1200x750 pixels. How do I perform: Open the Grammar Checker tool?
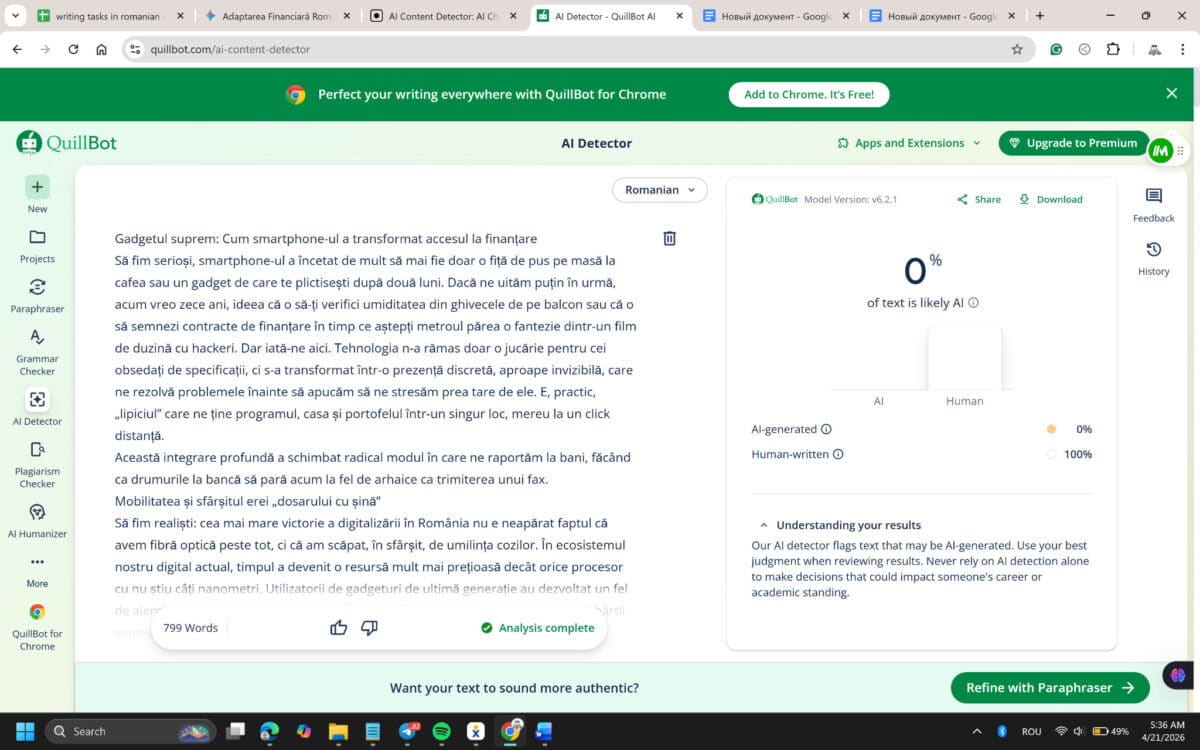37,352
